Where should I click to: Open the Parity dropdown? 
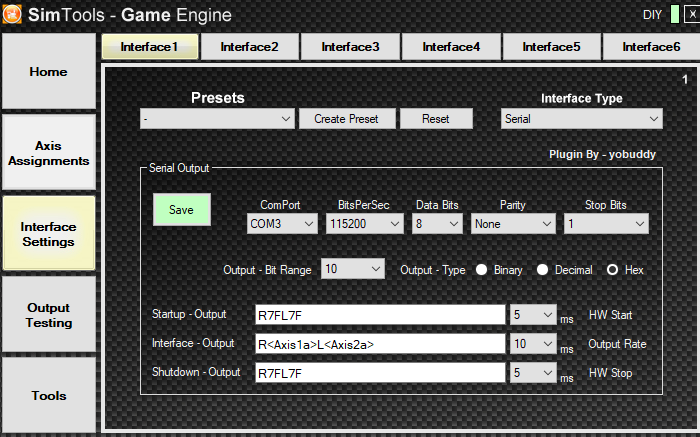[x=513, y=226]
